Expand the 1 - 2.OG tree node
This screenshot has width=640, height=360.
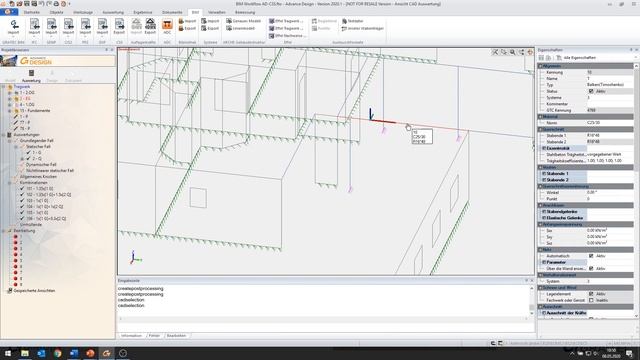coord(10,93)
